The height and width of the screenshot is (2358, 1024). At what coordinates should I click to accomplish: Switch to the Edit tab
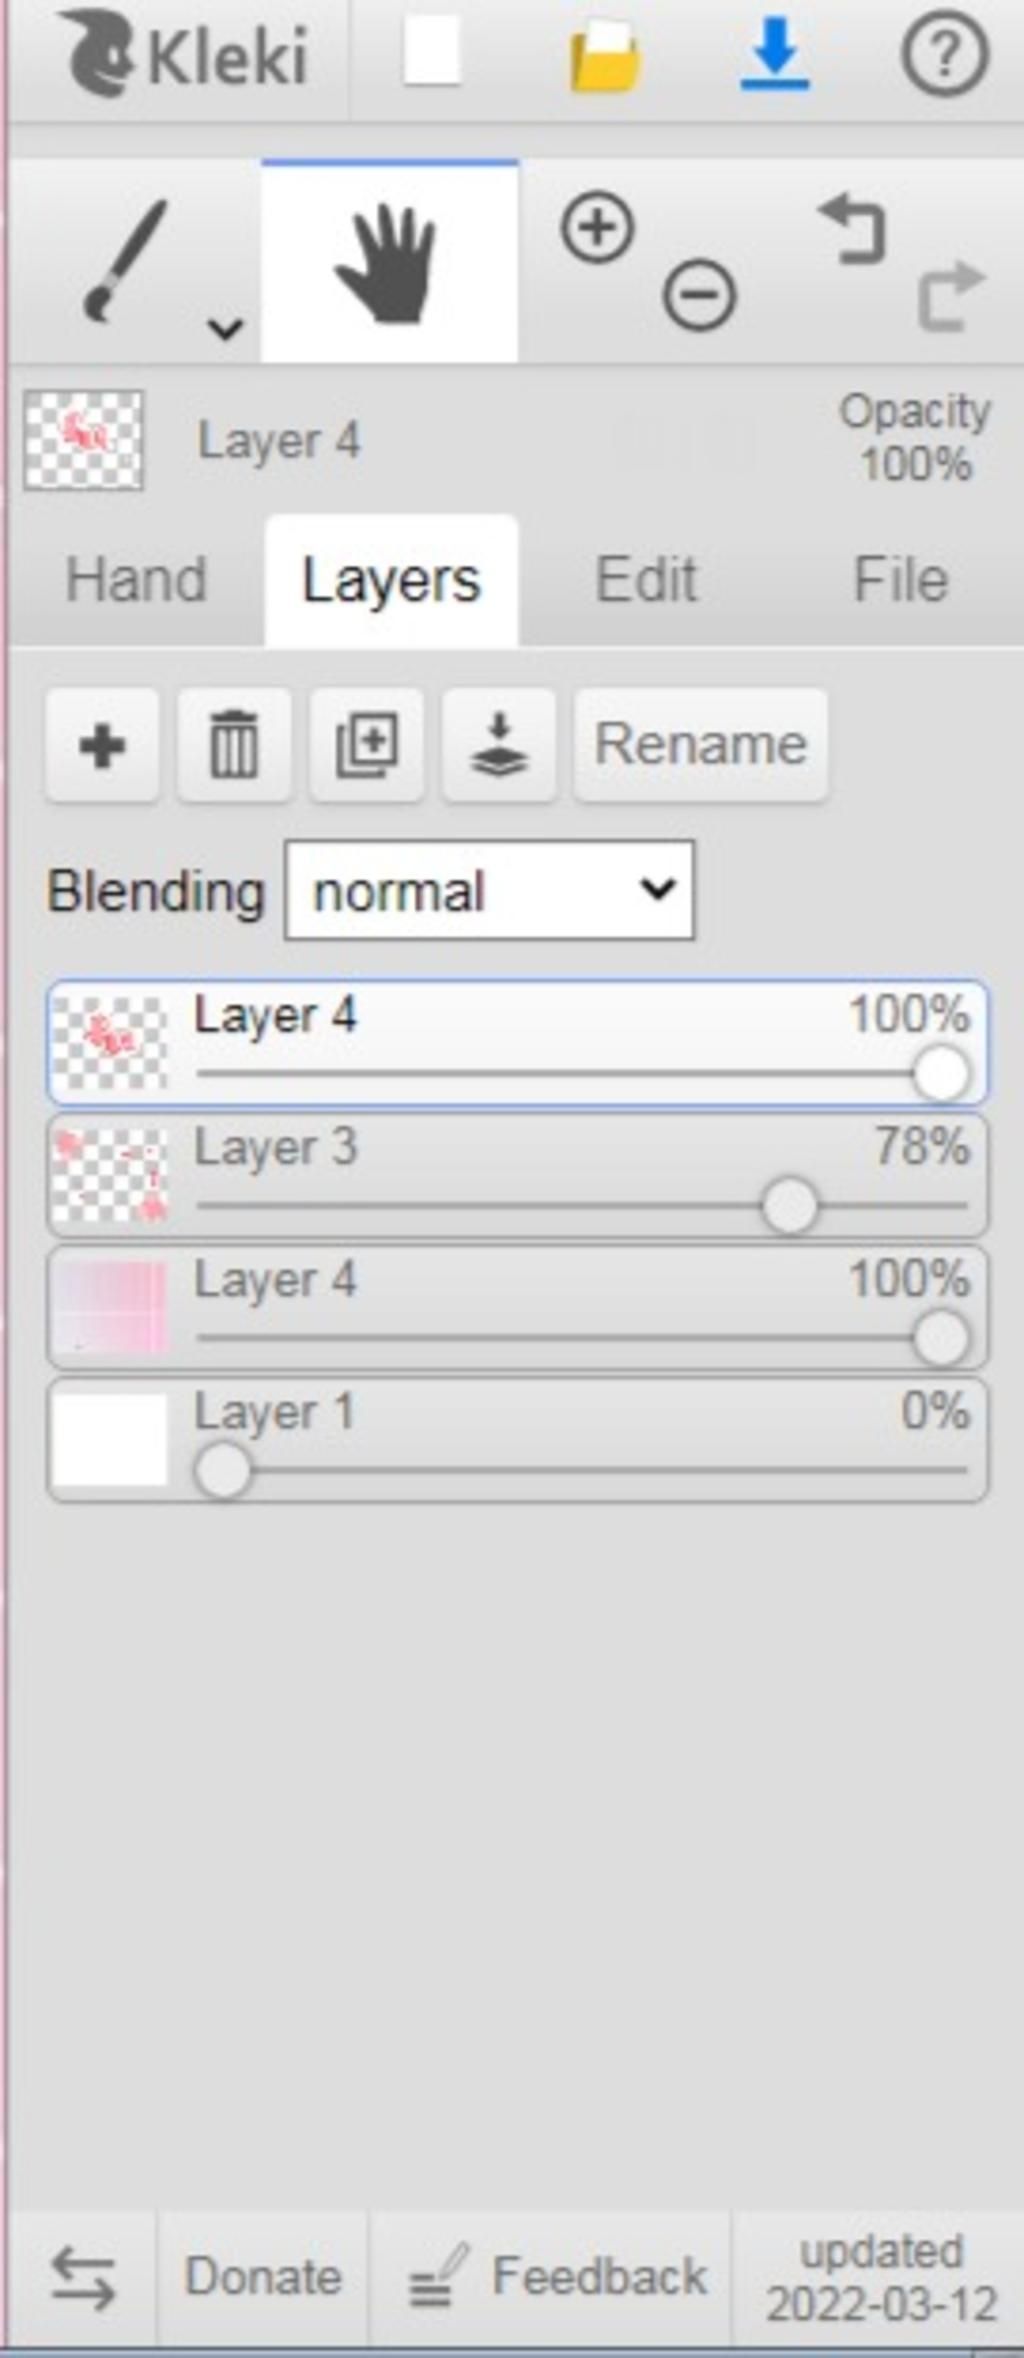pos(646,580)
